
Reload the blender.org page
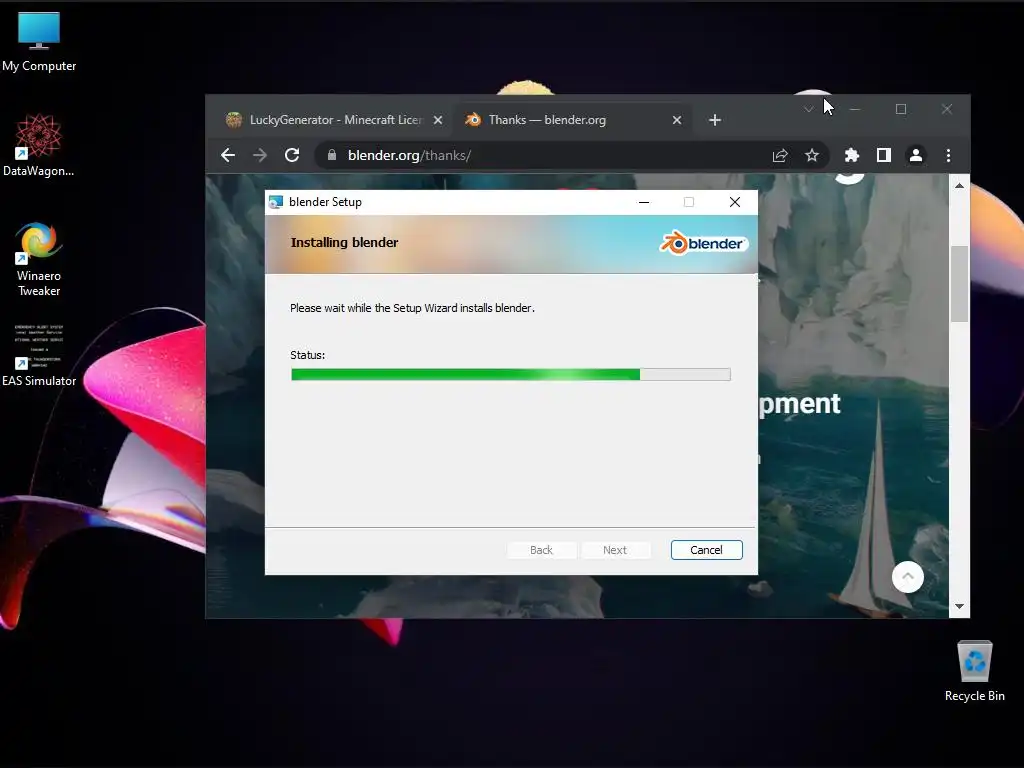(x=292, y=155)
